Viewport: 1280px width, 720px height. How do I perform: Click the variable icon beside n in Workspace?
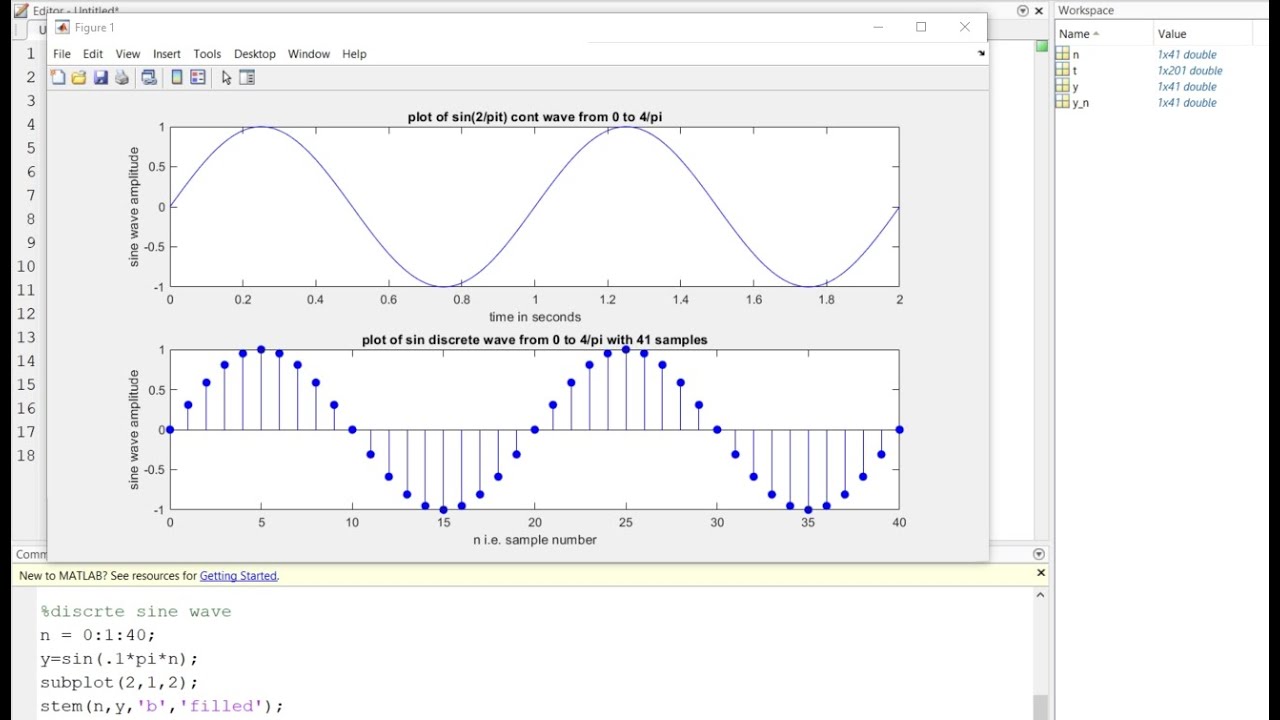[1063, 54]
